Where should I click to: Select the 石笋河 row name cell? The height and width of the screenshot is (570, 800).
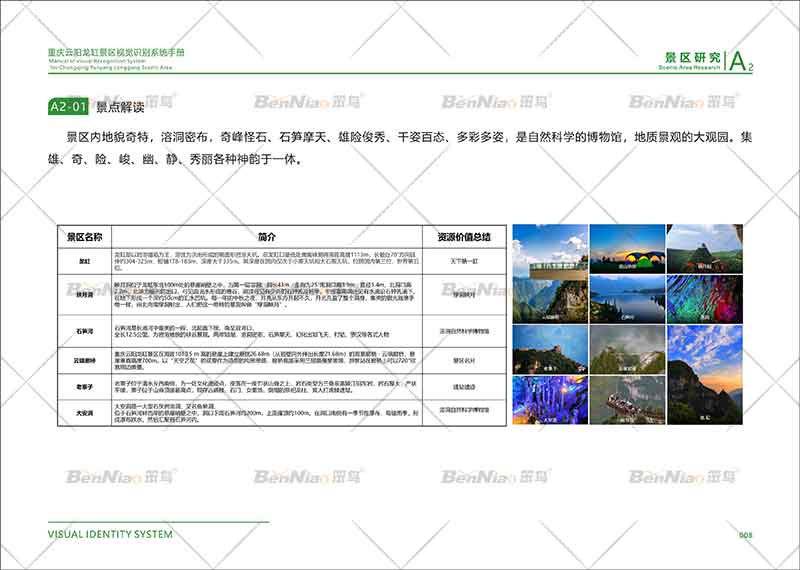tap(85, 331)
